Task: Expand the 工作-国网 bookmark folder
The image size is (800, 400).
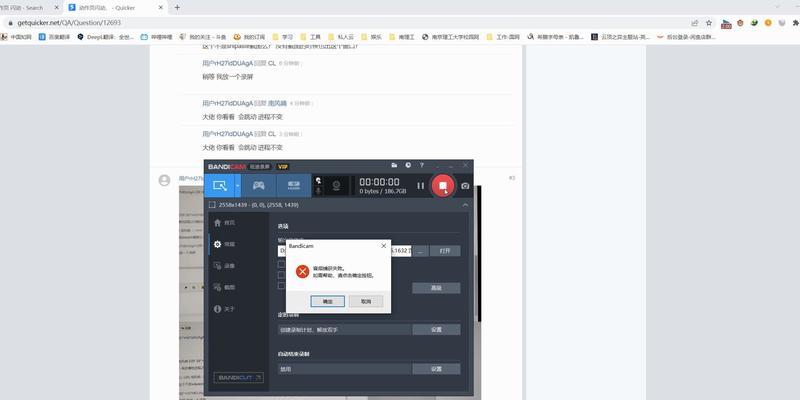Action: click(504, 37)
